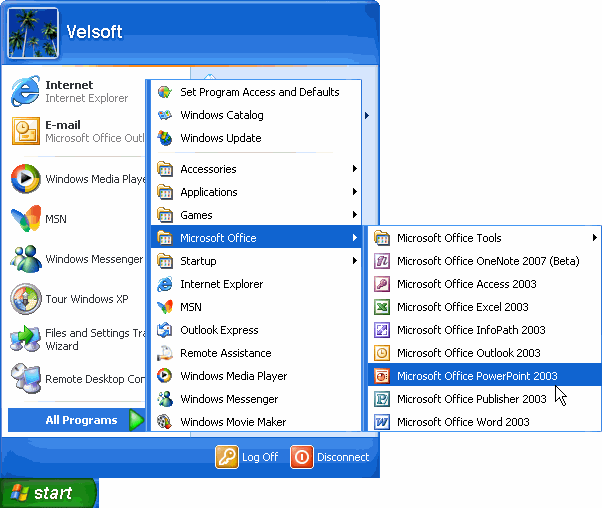This screenshot has width=602, height=508.
Task: Click 'Microsoft Office OneNote 2007 (Beta)' text
Action: pos(488,261)
